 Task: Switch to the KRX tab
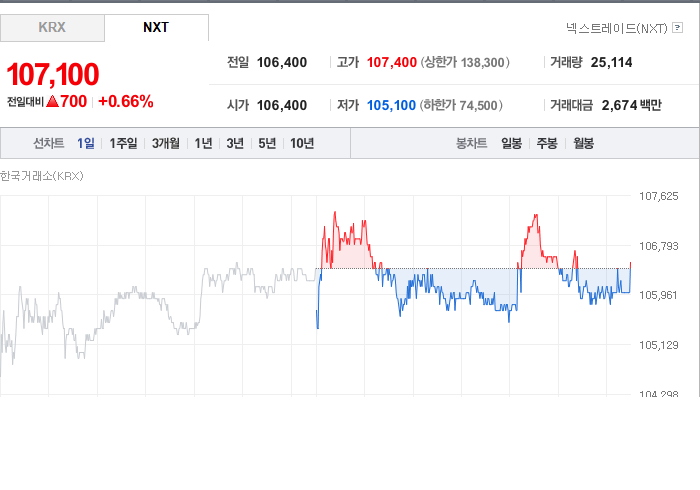coord(52,28)
